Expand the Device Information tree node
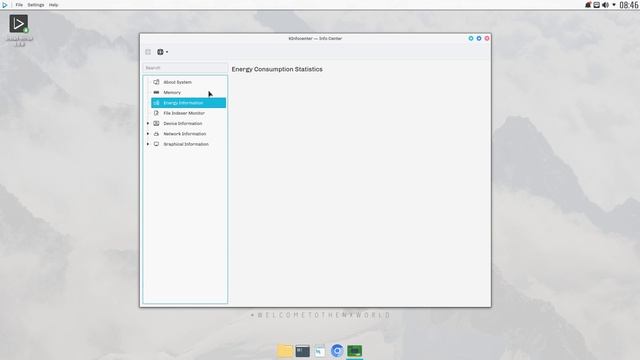Viewport: 640px width, 360px height. click(148, 123)
